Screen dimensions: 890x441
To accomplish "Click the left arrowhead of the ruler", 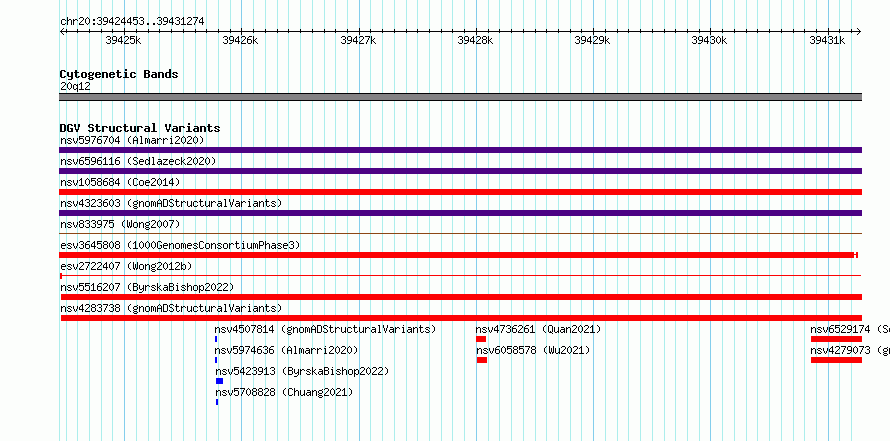I will tap(62, 32).
